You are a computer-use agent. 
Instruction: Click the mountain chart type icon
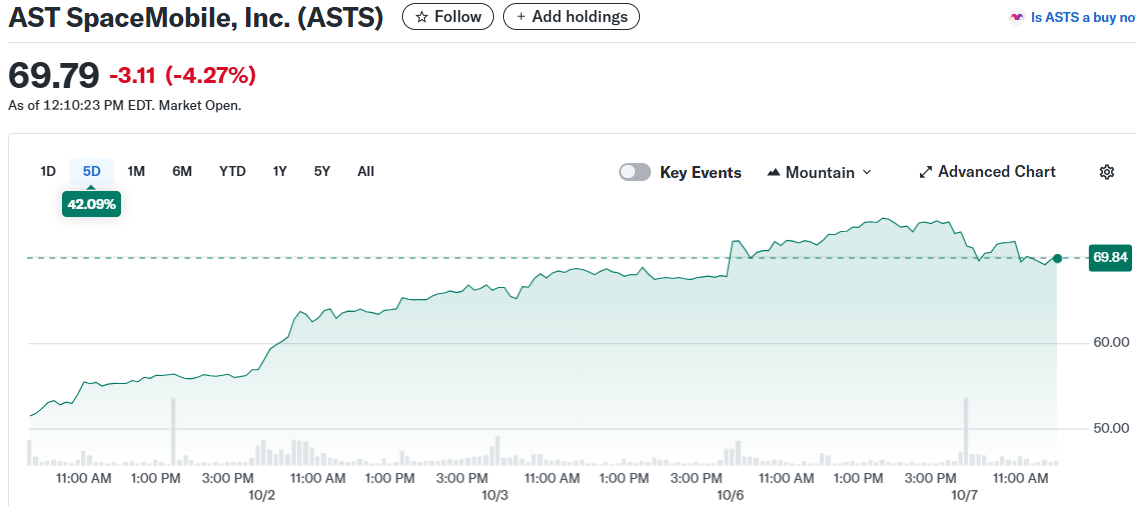(773, 172)
